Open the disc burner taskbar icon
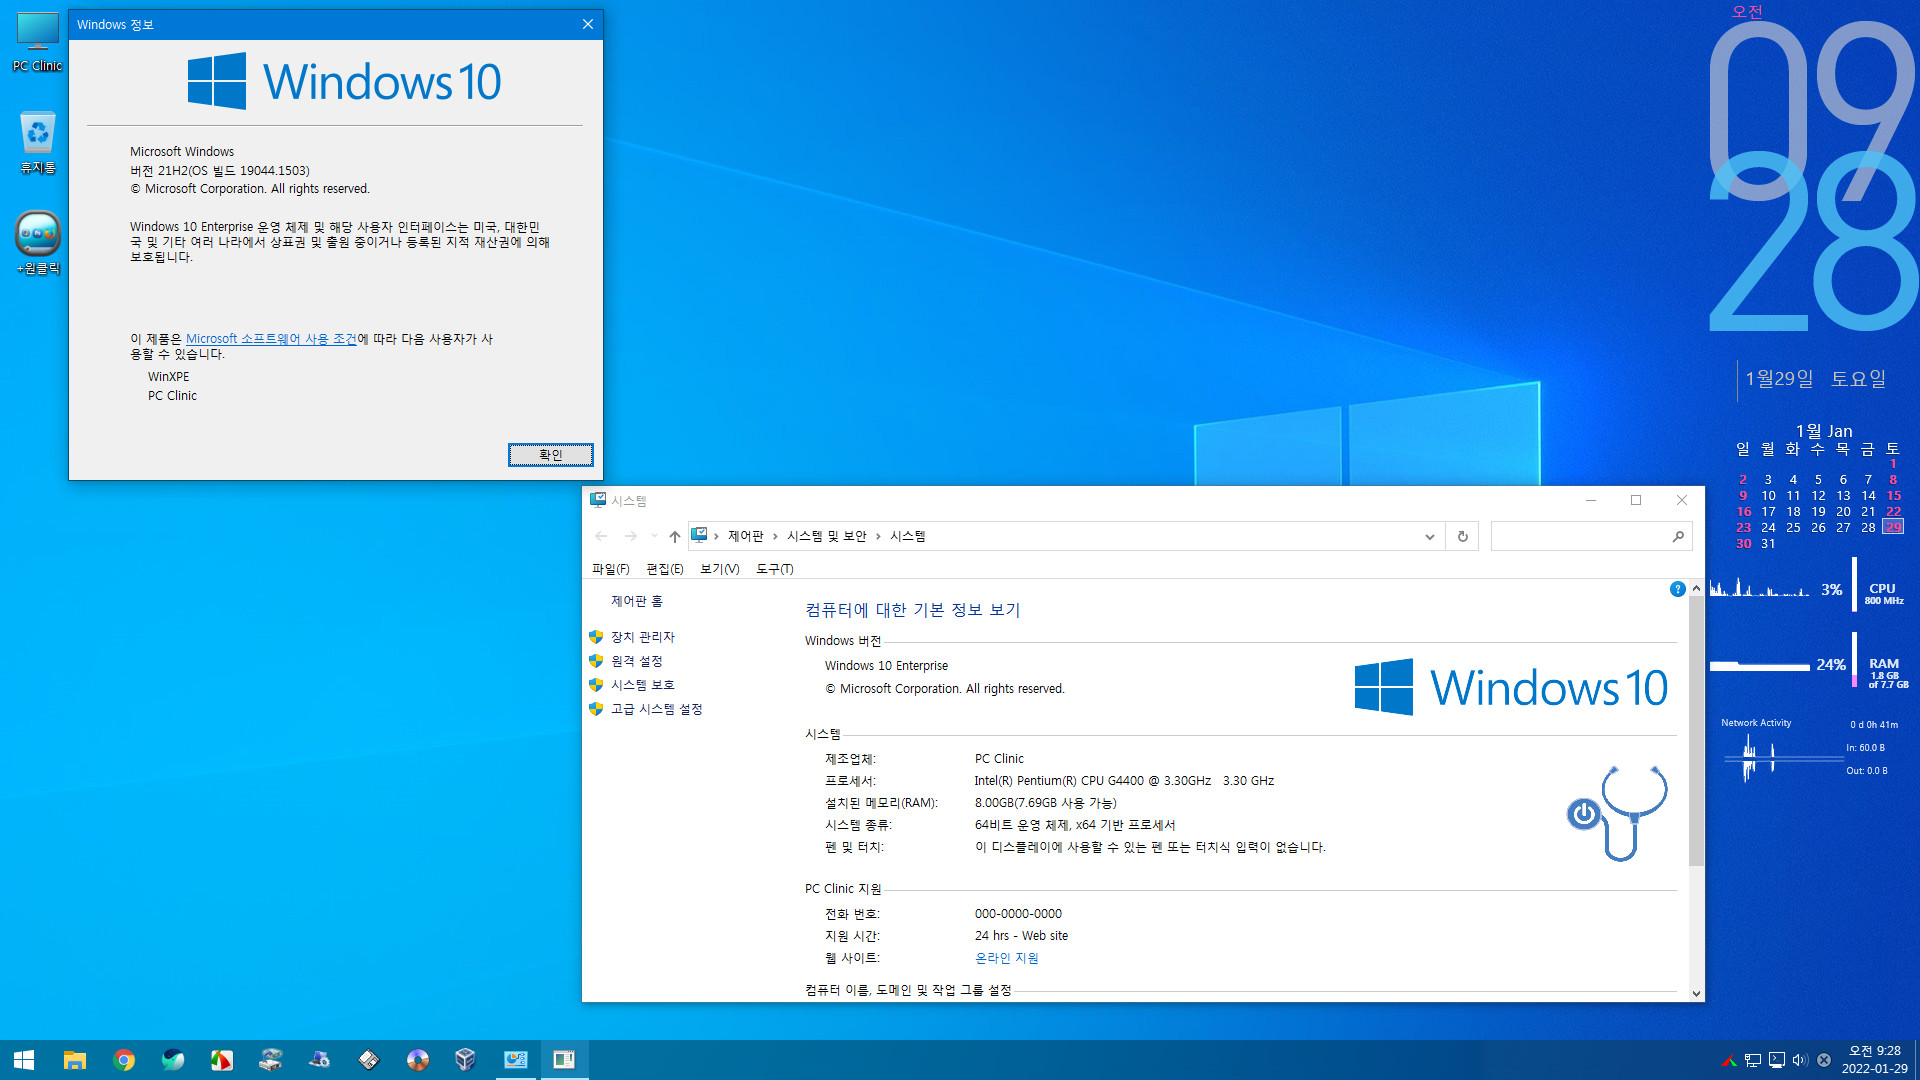 [417, 1060]
